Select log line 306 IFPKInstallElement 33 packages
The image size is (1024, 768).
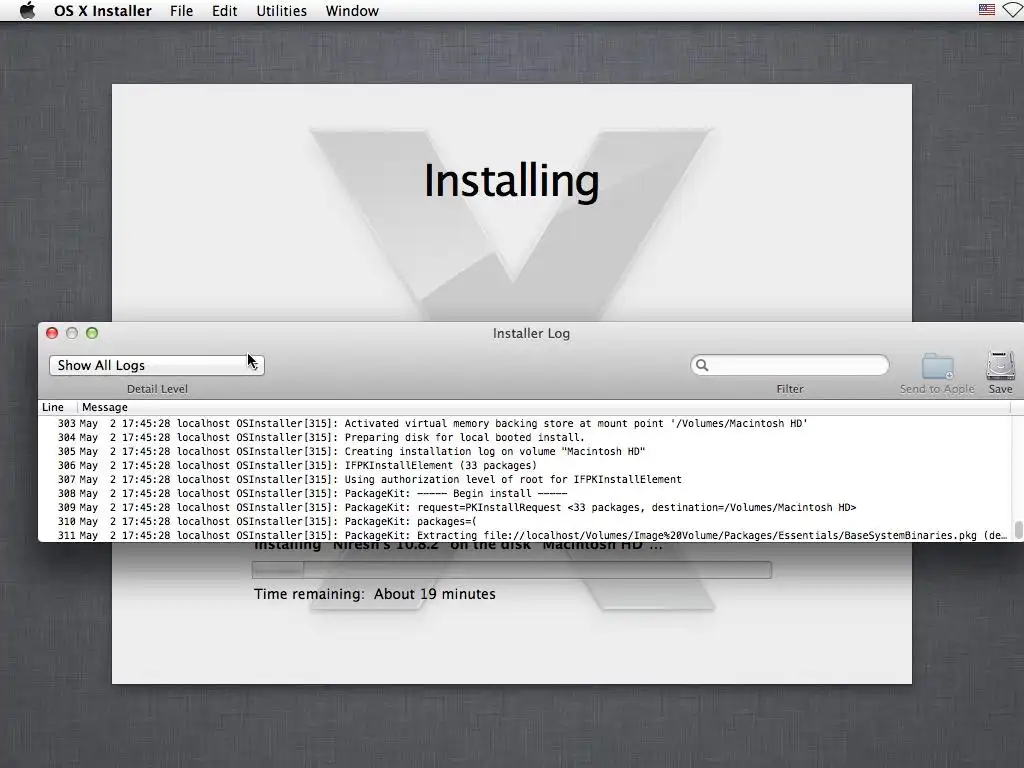tap(524, 466)
